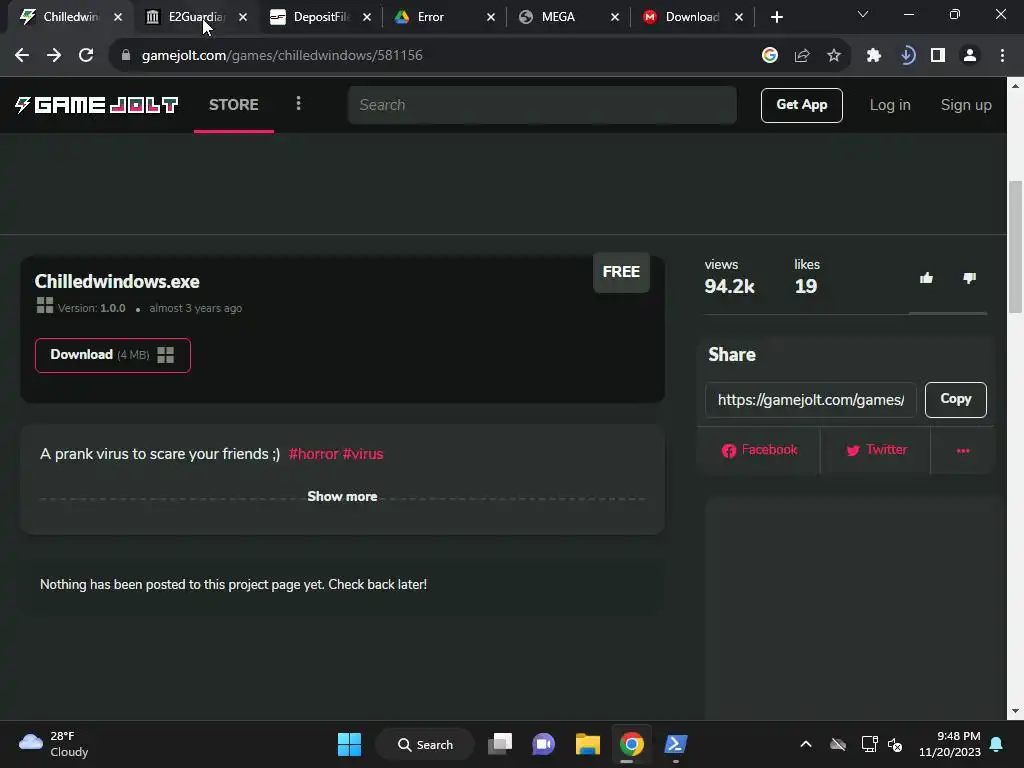Reload the Game Jolt page

pos(86,56)
